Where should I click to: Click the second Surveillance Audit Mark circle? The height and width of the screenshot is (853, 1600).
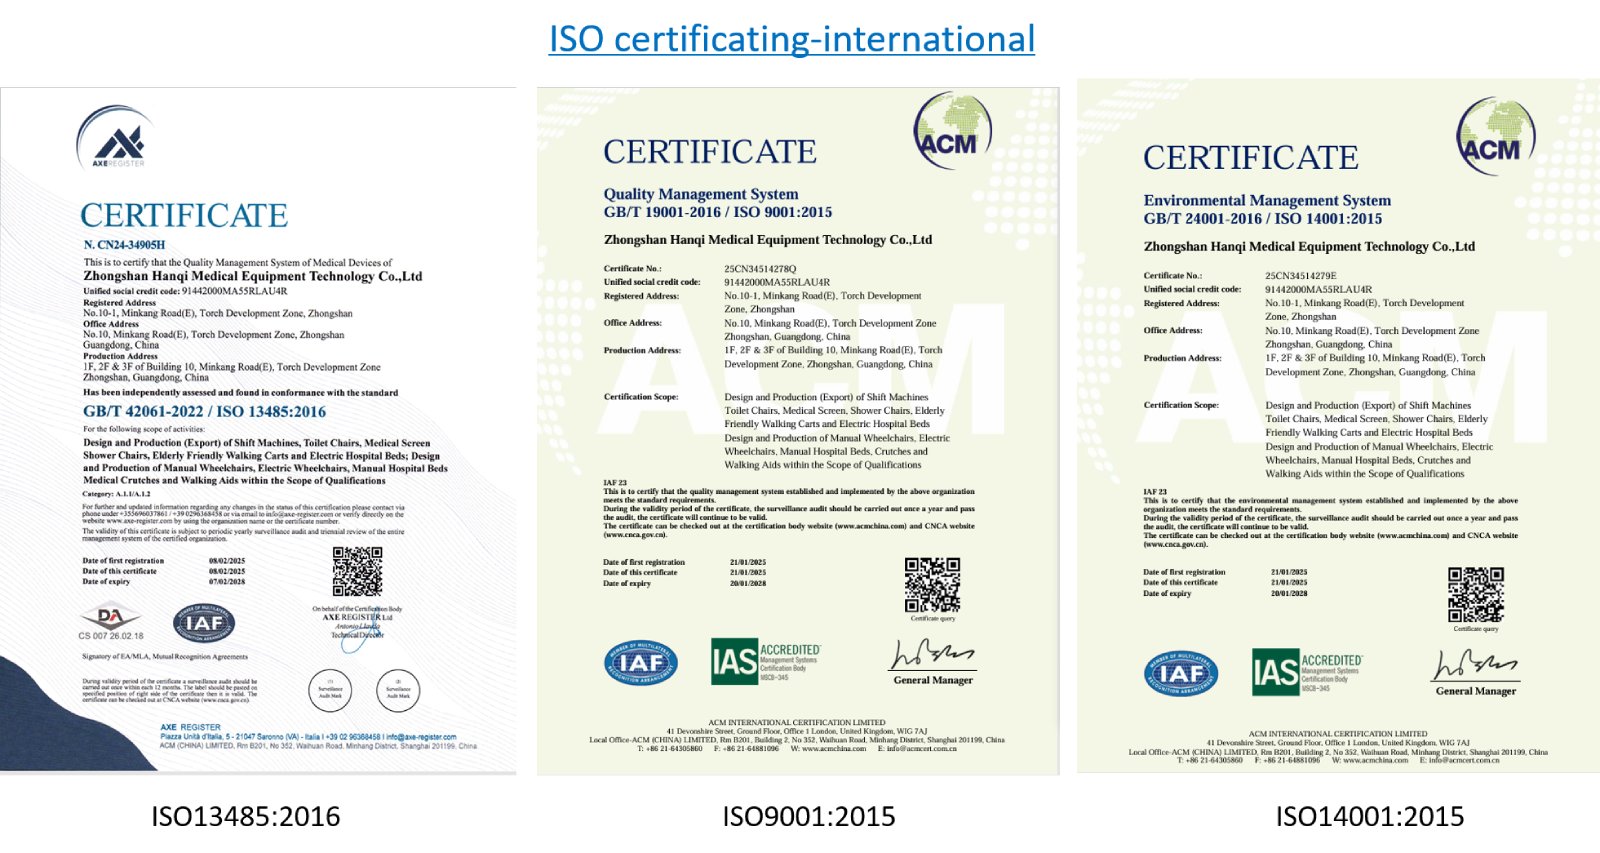click(x=398, y=690)
